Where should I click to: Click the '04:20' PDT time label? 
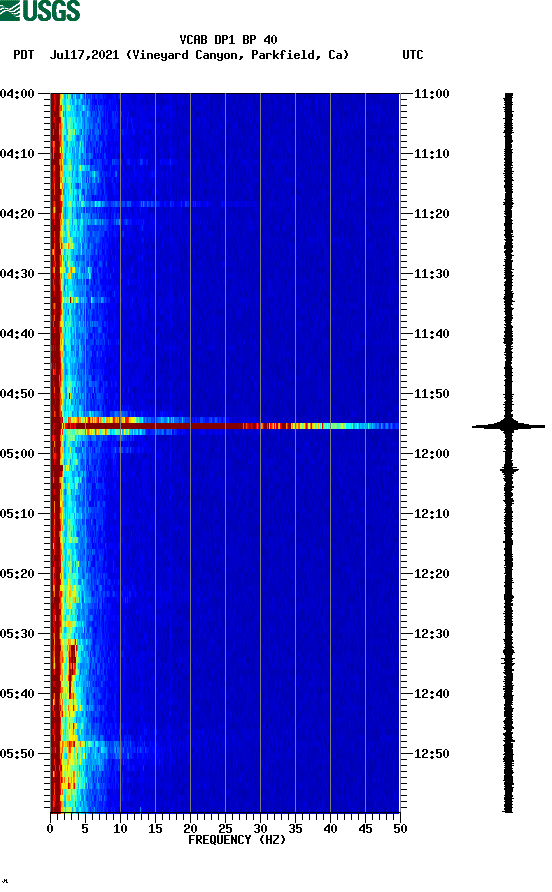click(x=17, y=214)
